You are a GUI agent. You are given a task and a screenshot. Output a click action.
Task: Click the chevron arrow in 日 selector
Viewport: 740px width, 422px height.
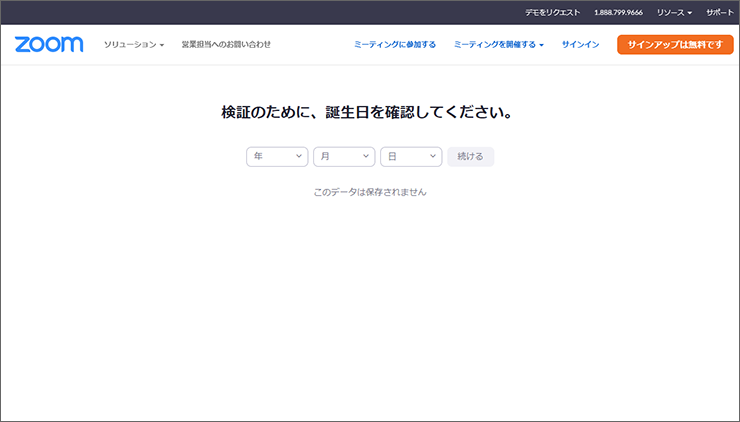click(x=432, y=157)
